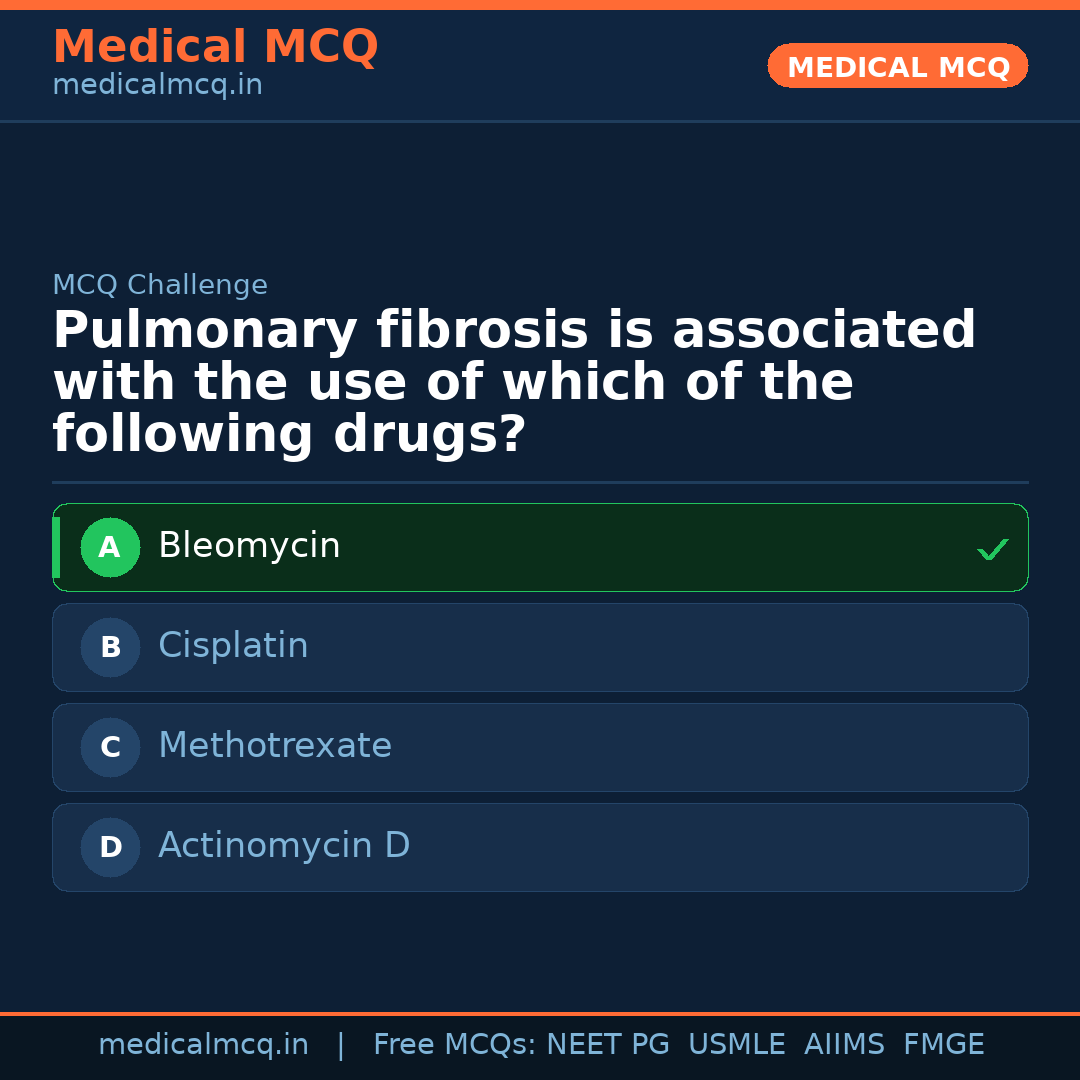This screenshot has width=1080, height=1080.
Task: Select the Cisplatin answer option
Action: [x=540, y=647]
